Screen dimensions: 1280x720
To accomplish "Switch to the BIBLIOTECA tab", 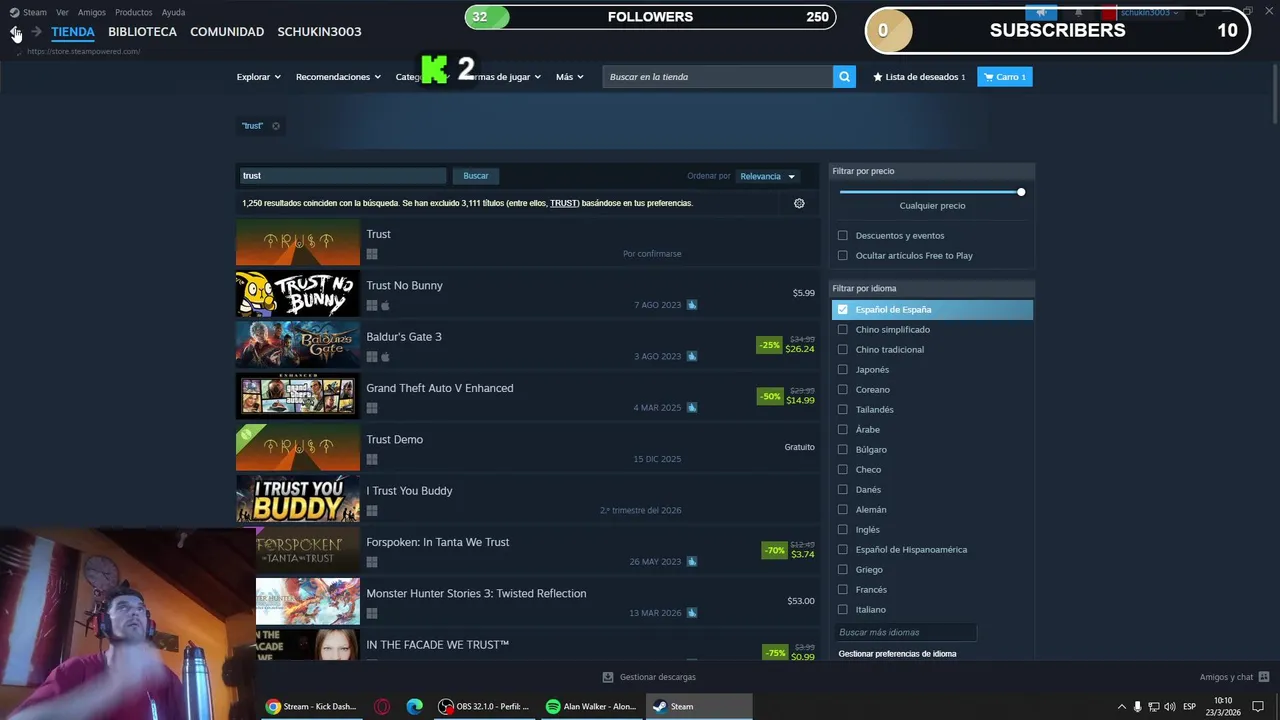I will [x=142, y=32].
